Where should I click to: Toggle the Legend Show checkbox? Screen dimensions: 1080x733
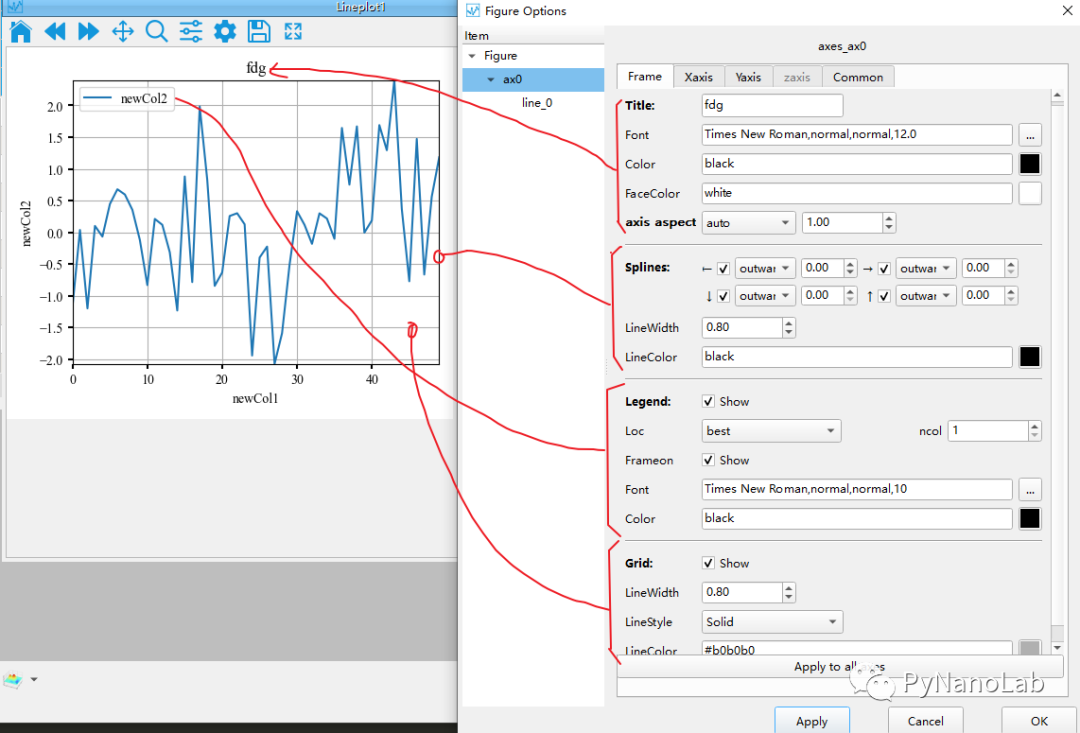708,401
